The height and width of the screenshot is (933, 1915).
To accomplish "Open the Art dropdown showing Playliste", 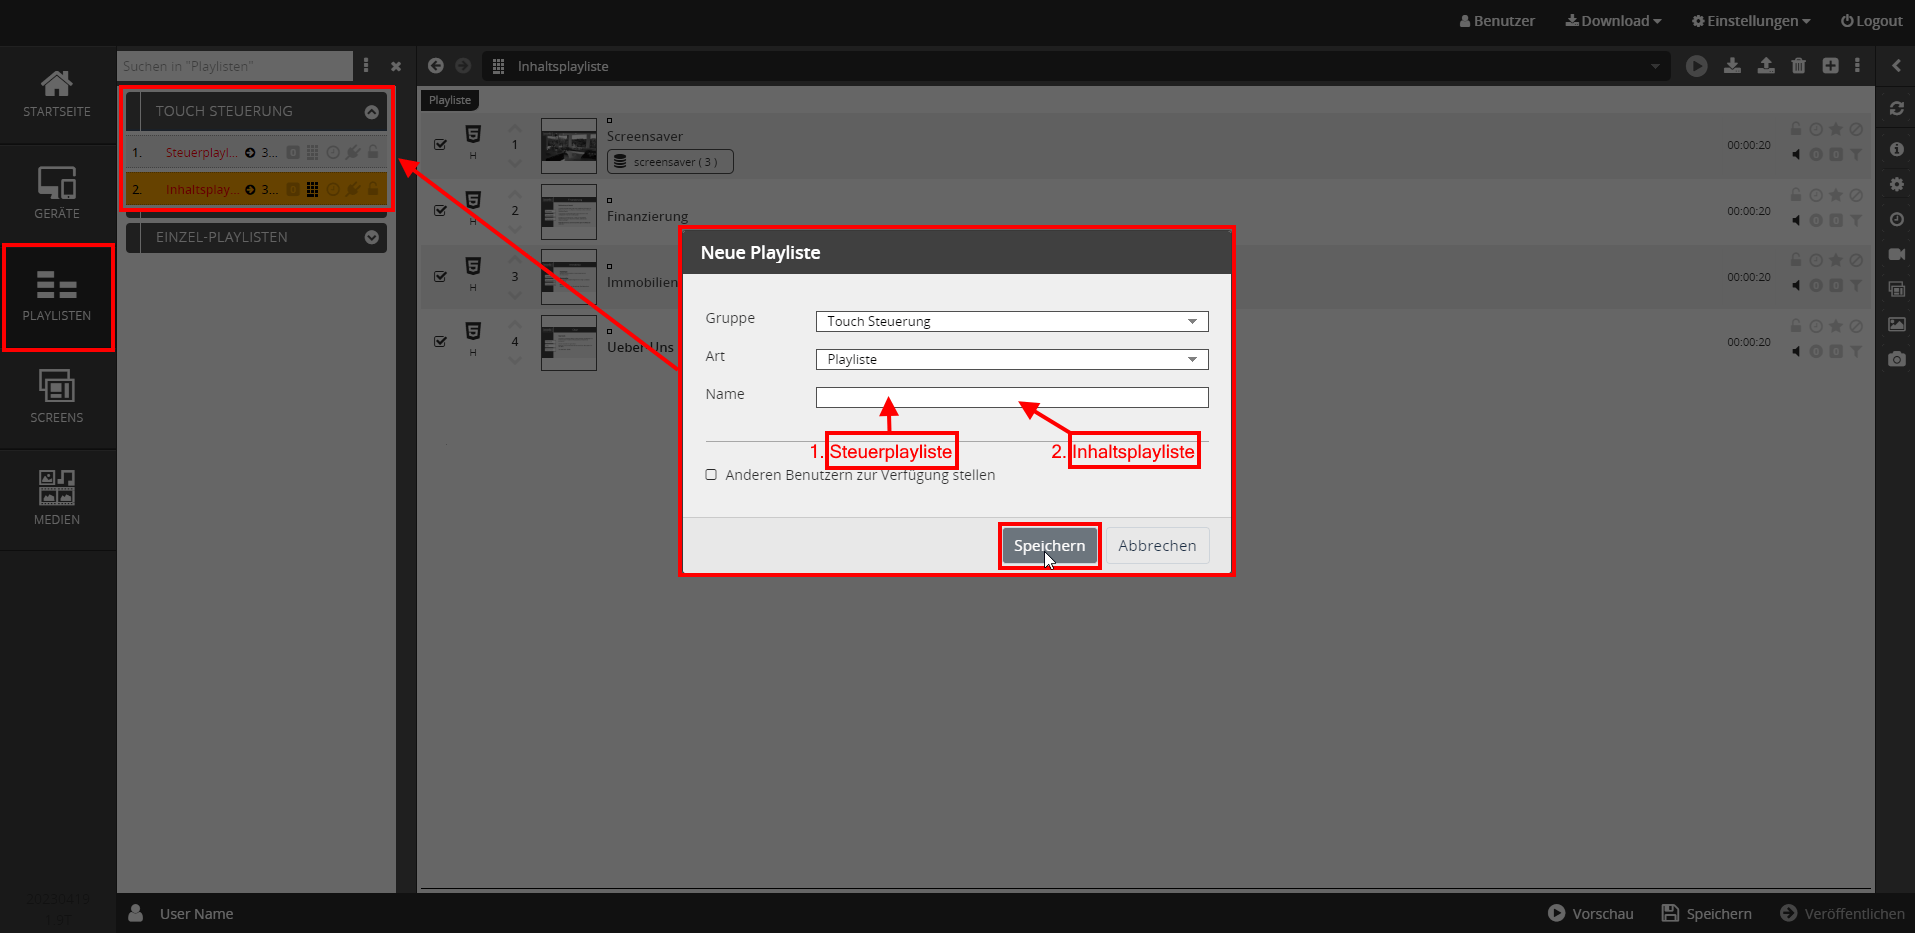I will tap(1011, 359).
